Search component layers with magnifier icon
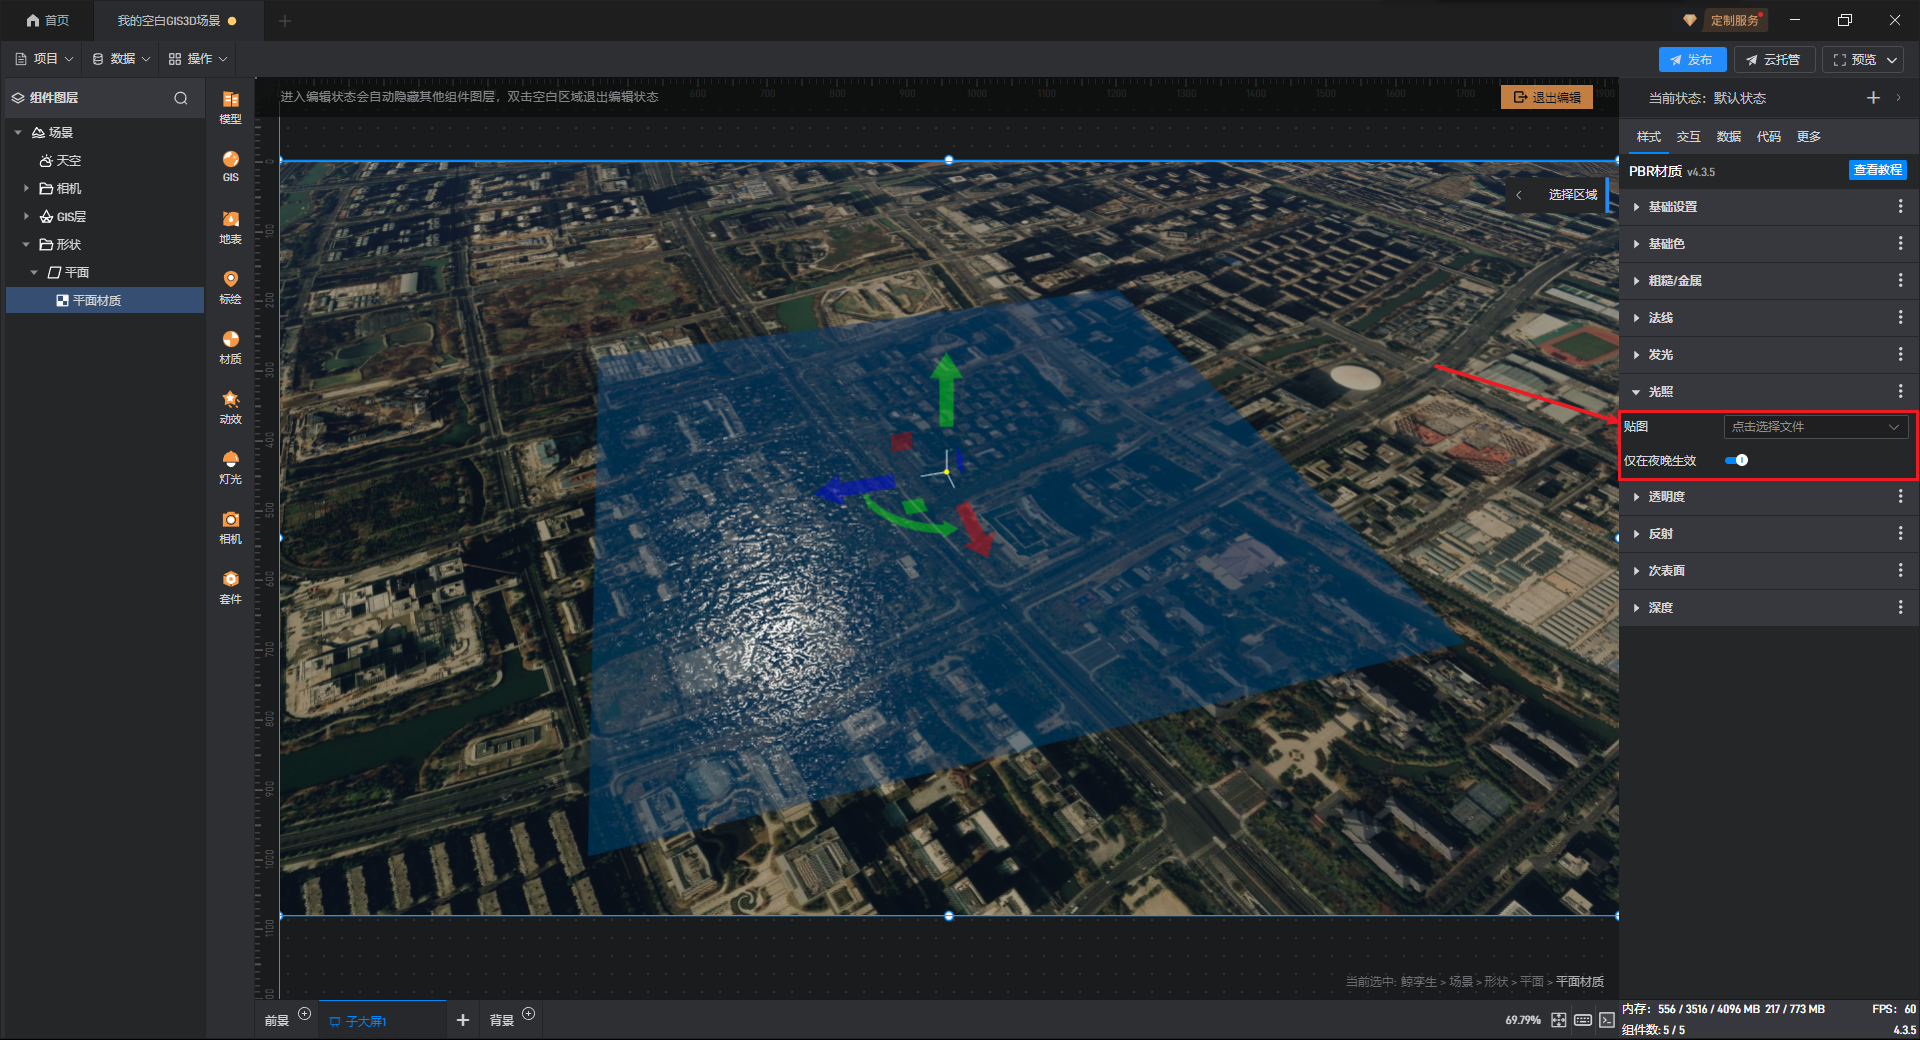1920x1040 pixels. tap(181, 98)
